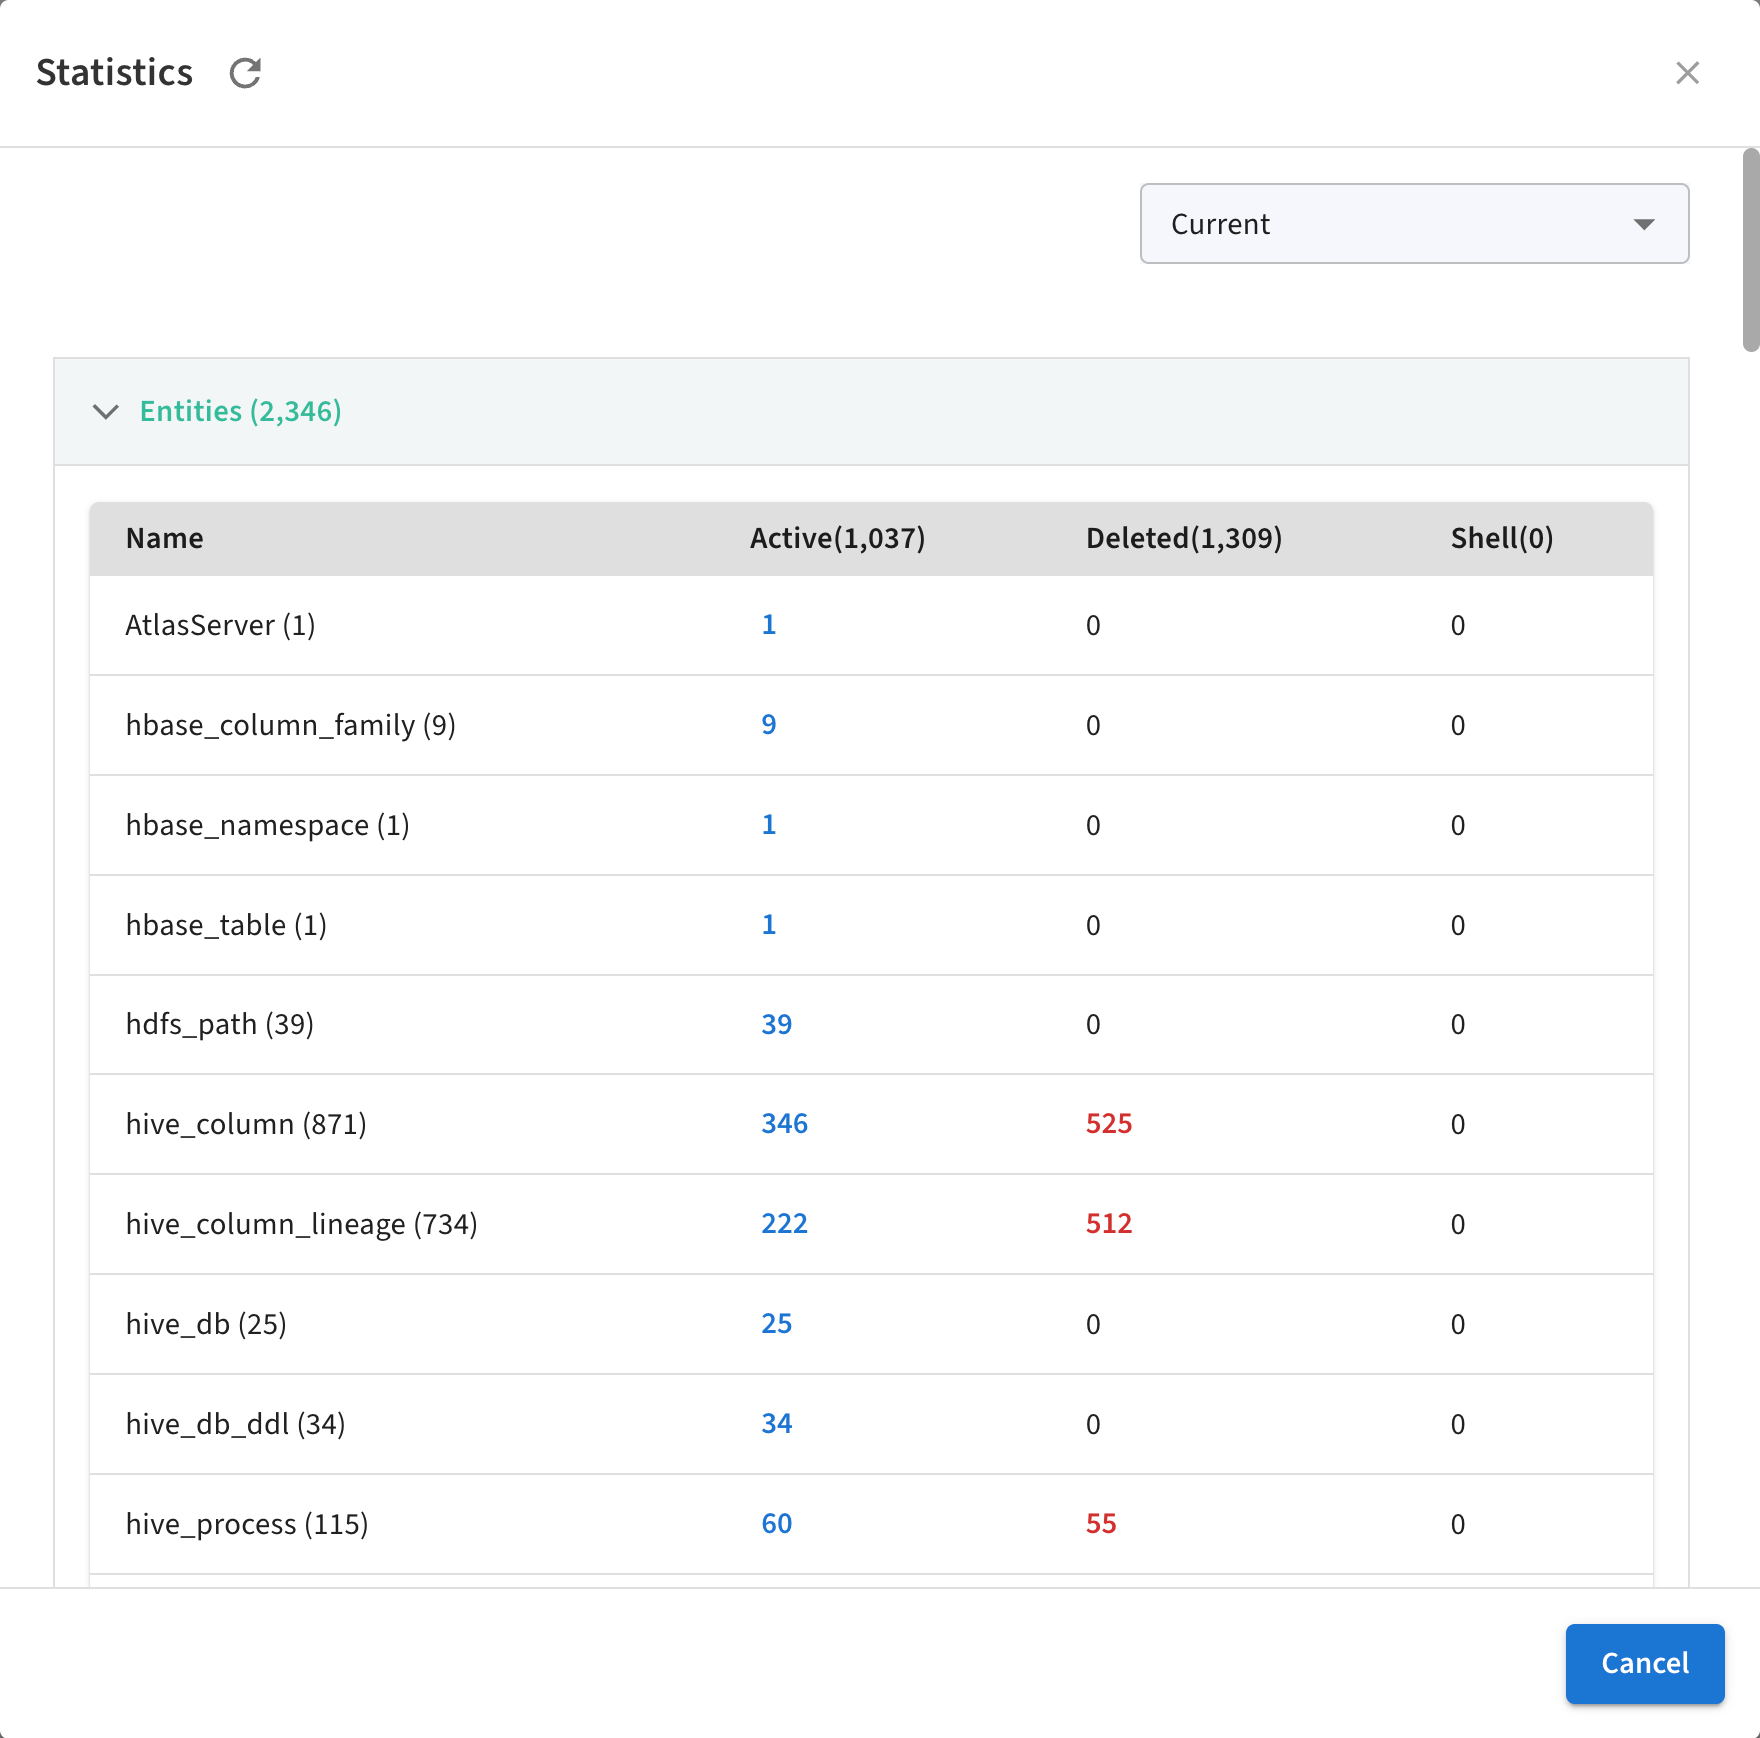Click the dialog's vertical scrollbar
Viewport: 1760px width, 1738px height.
coord(1750,250)
